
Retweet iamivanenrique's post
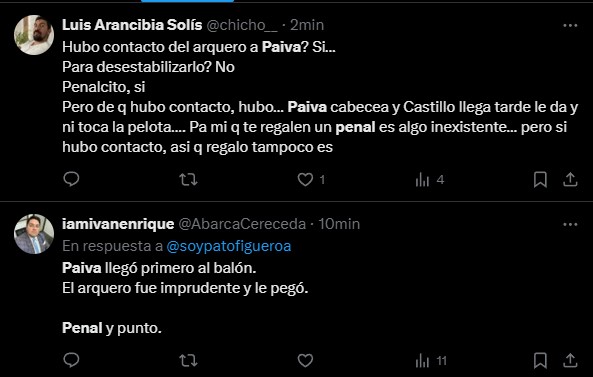coord(188,361)
